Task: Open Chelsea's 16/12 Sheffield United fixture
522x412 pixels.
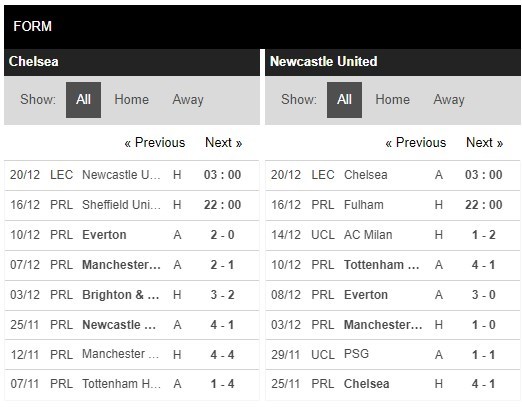Action: (x=132, y=205)
